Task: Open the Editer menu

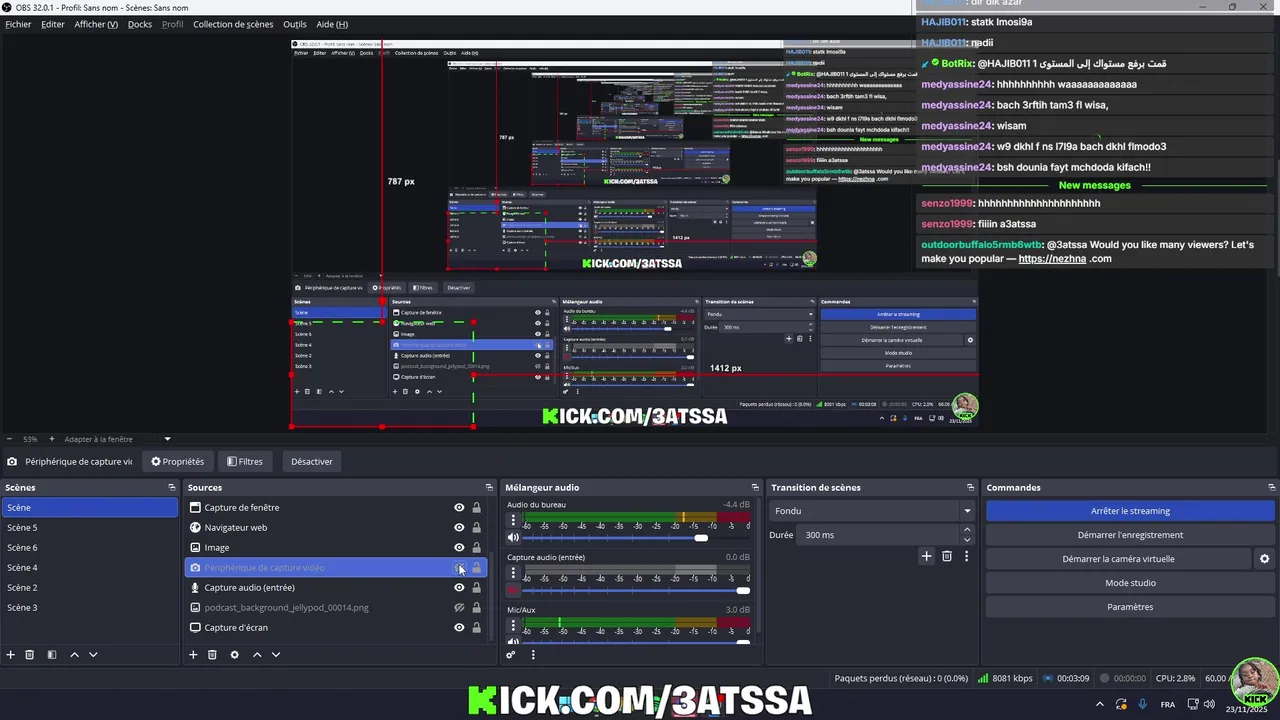Action: (53, 24)
